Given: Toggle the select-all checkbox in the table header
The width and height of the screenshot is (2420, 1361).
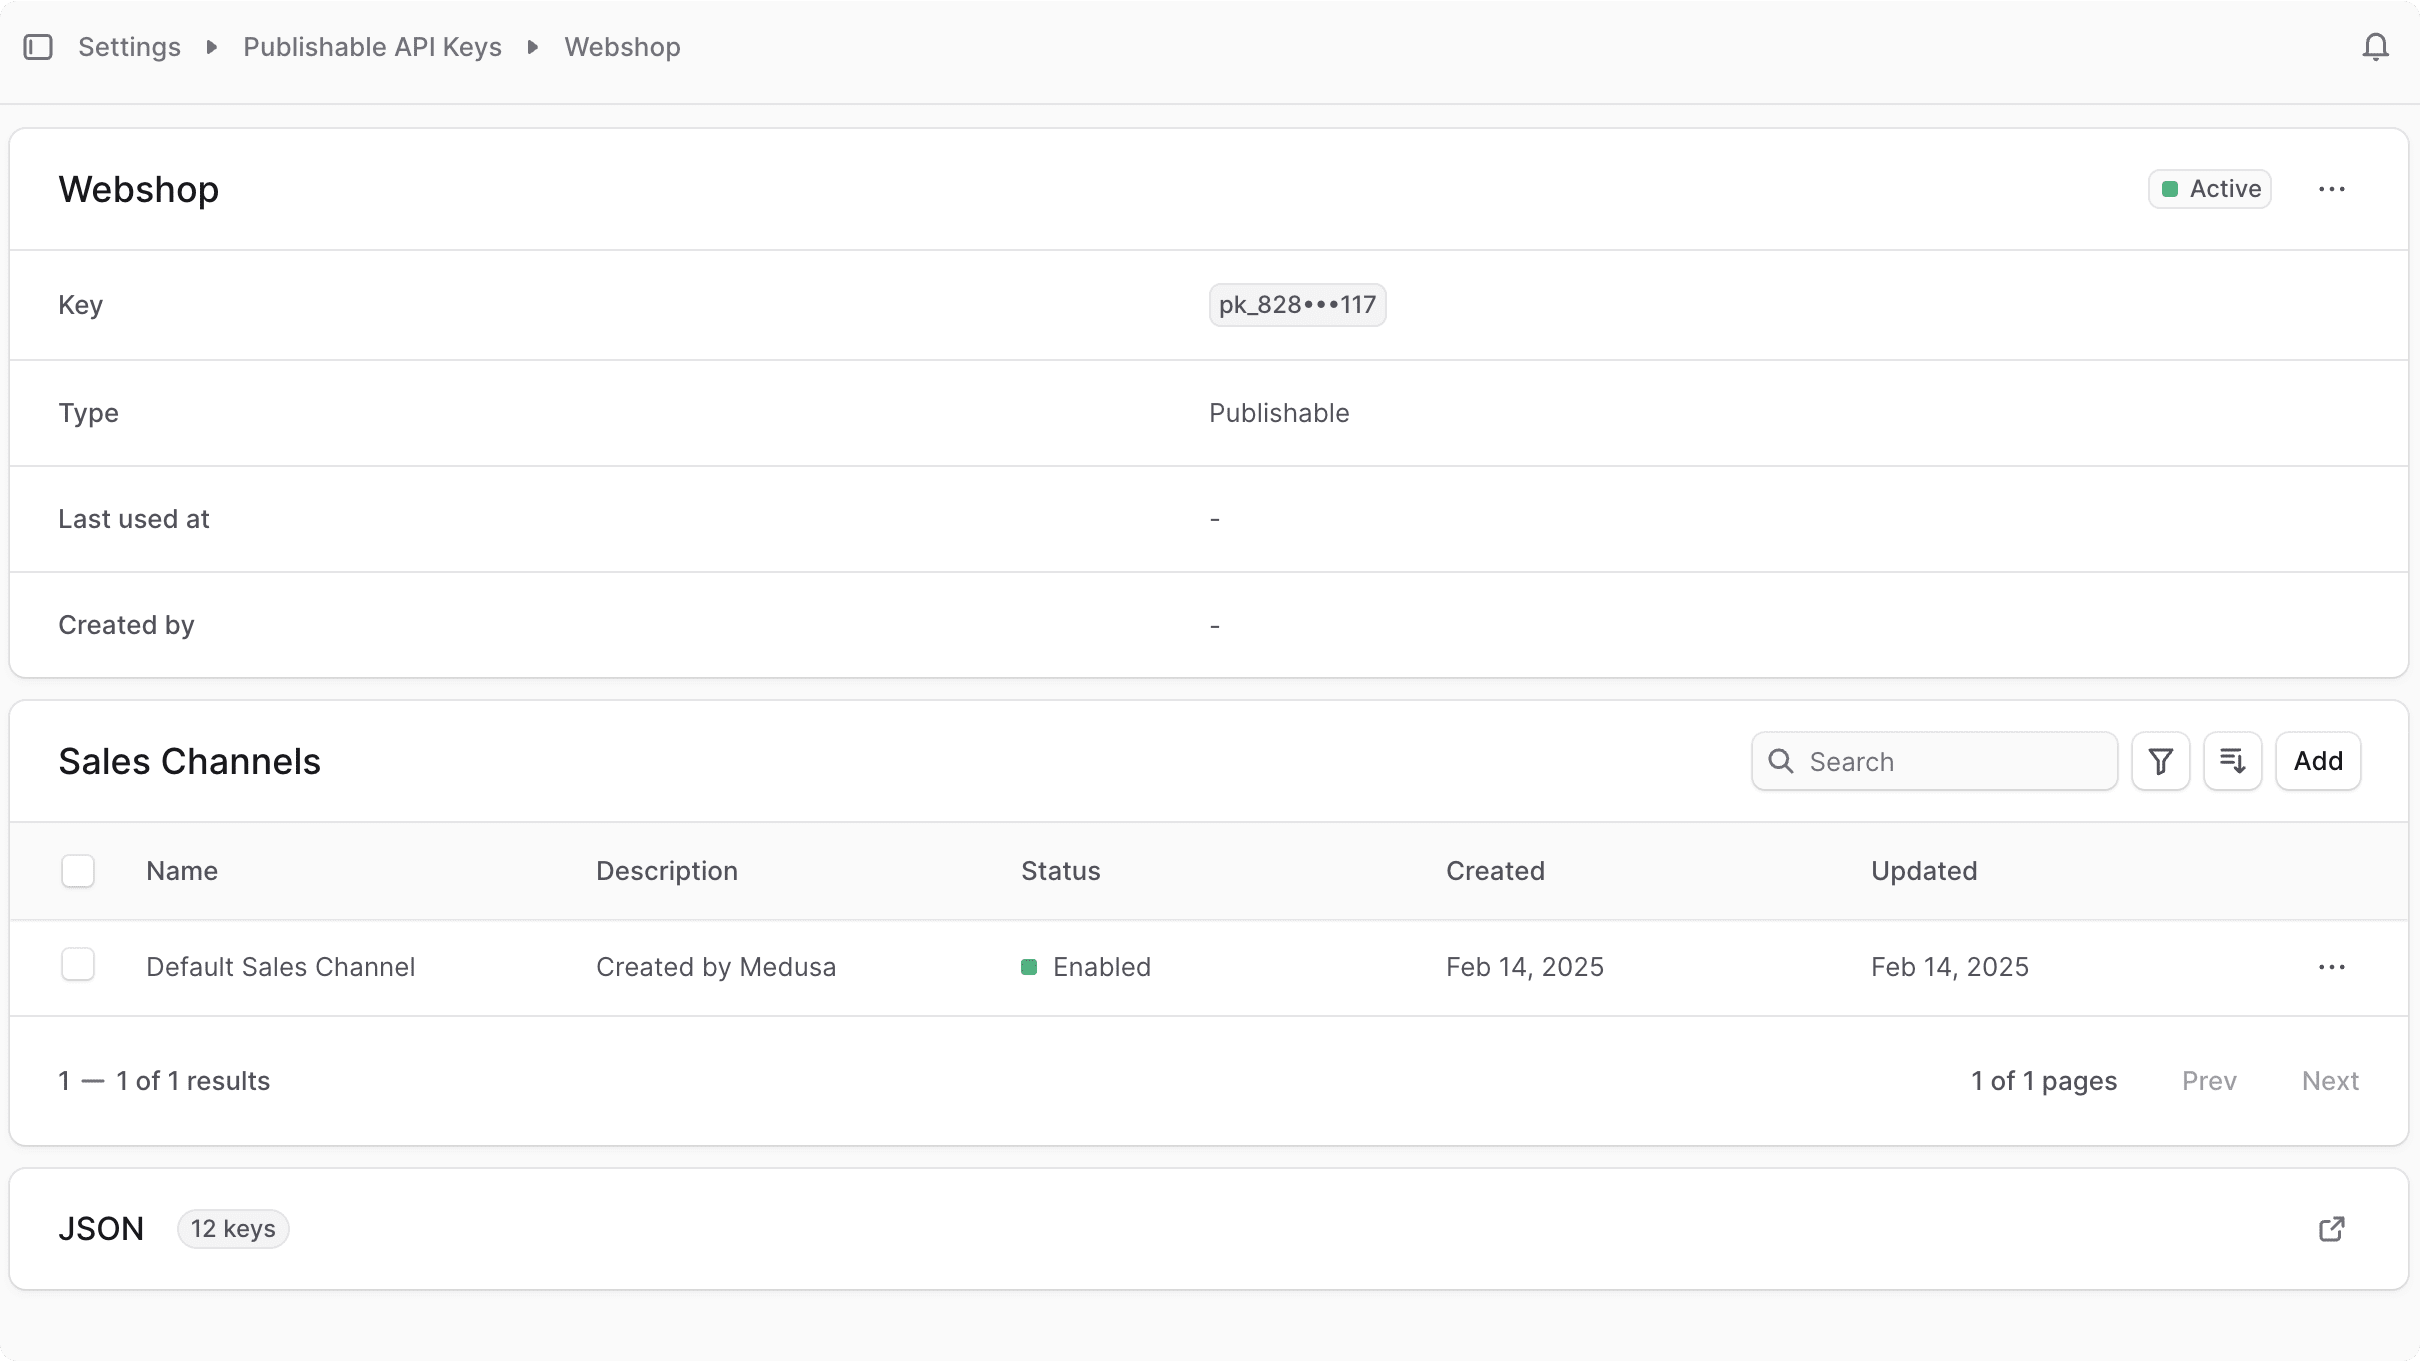Looking at the screenshot, I should pyautogui.click(x=77, y=871).
